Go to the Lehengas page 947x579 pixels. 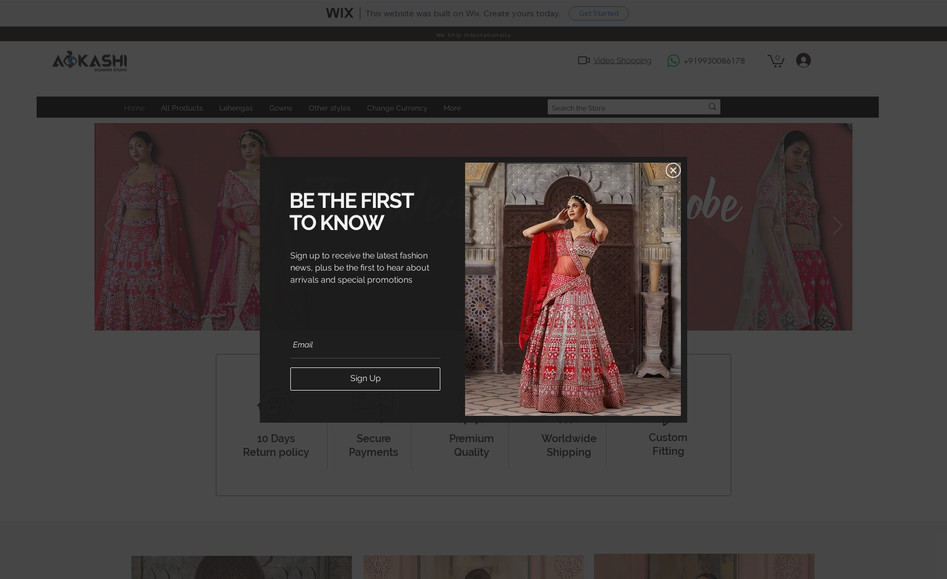pos(235,108)
